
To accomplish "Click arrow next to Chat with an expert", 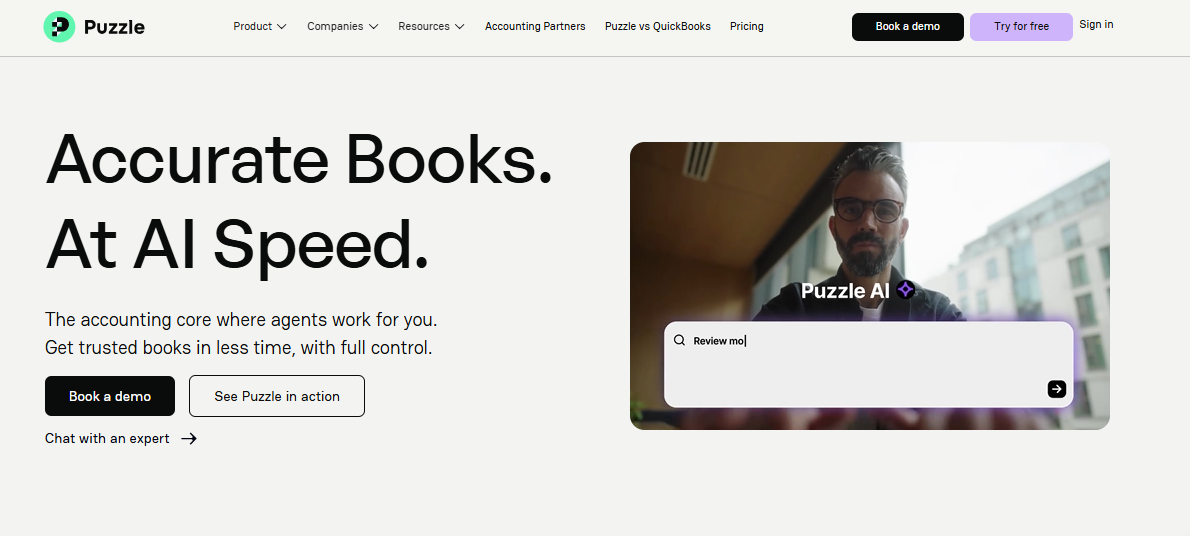I will [189, 438].
